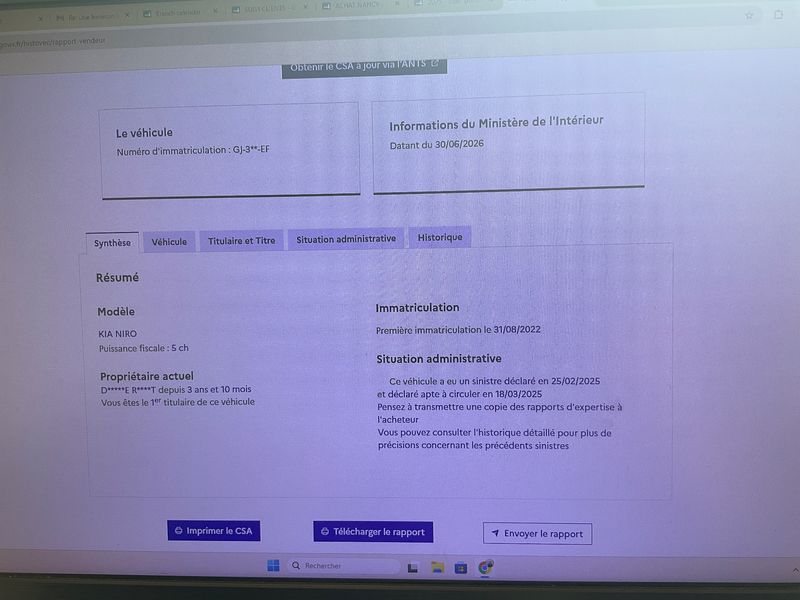Open the Historique tab
This screenshot has height=600, width=800.
(x=440, y=237)
